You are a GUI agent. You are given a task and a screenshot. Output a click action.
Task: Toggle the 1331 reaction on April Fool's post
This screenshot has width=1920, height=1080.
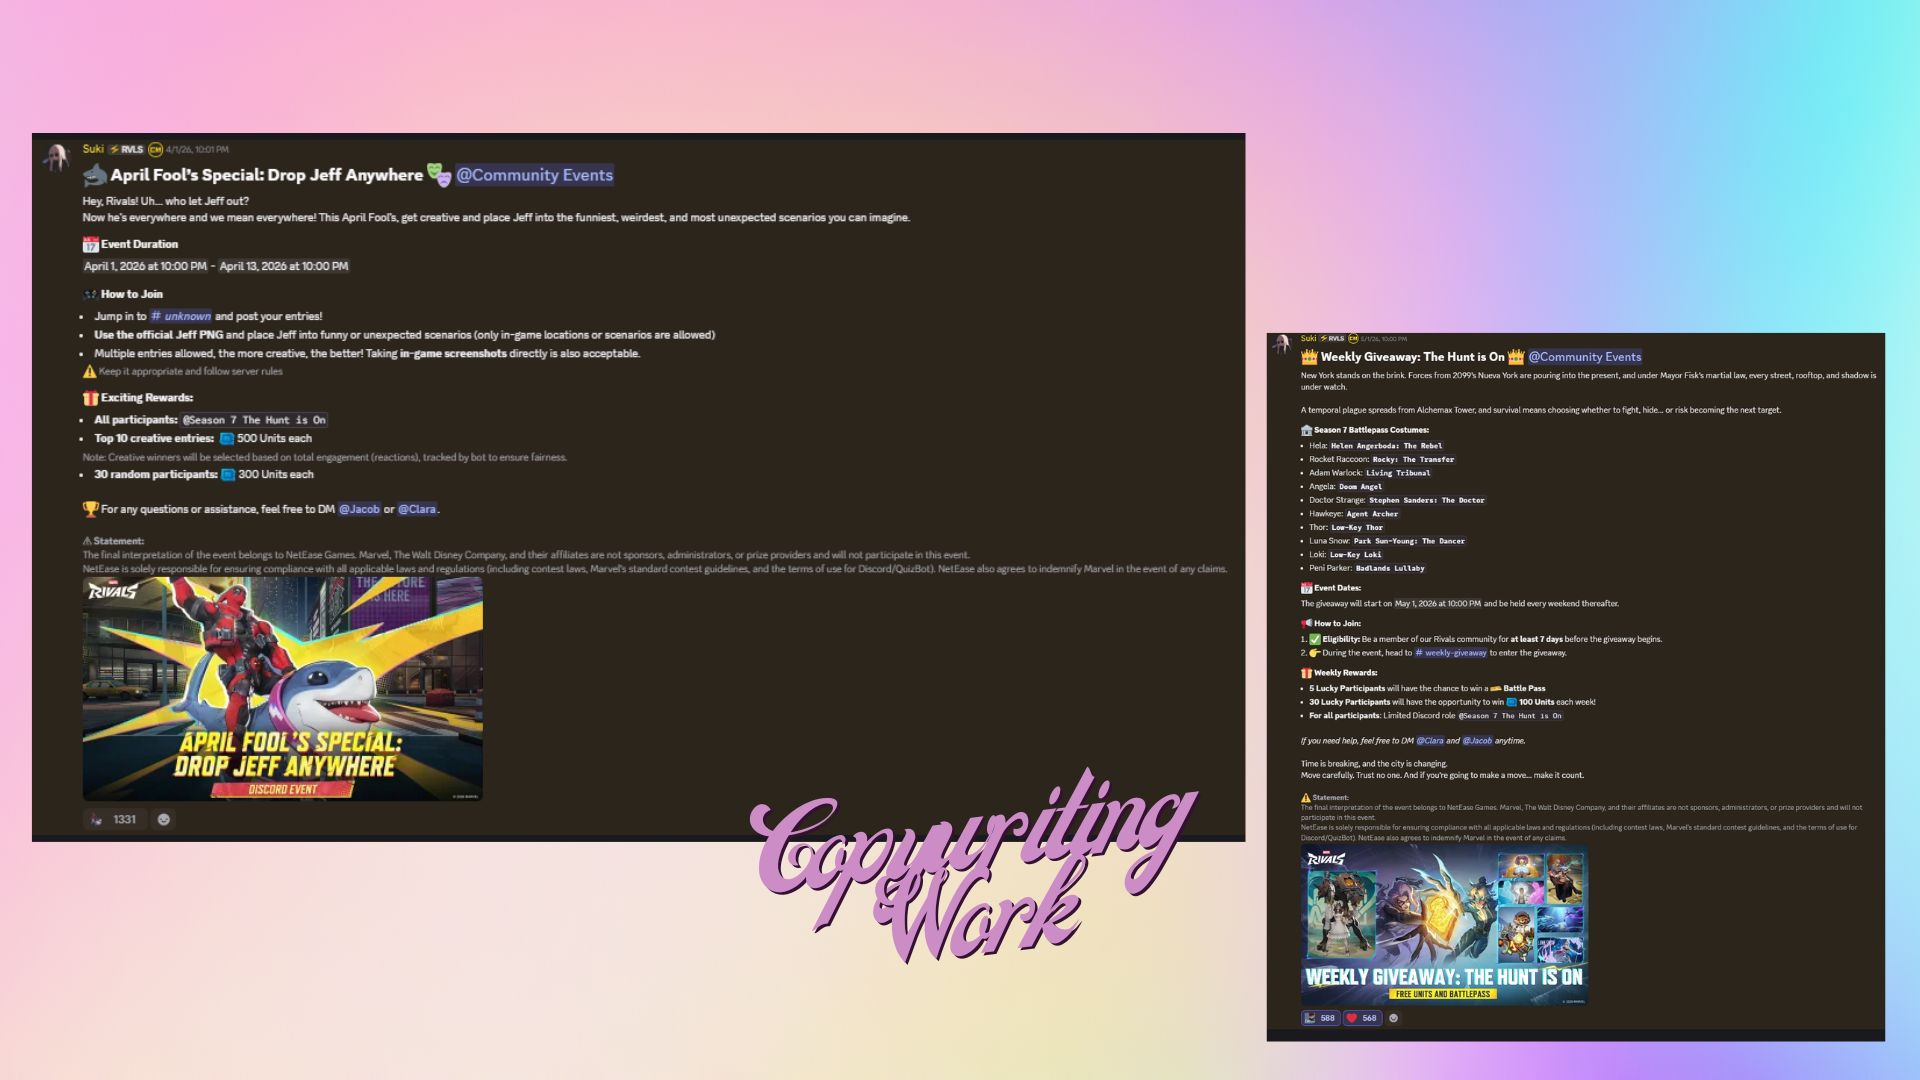coord(114,819)
